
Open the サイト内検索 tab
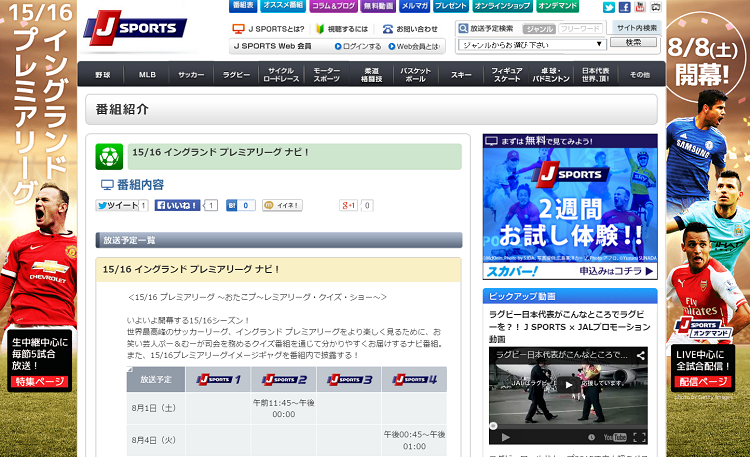[x=637, y=28]
